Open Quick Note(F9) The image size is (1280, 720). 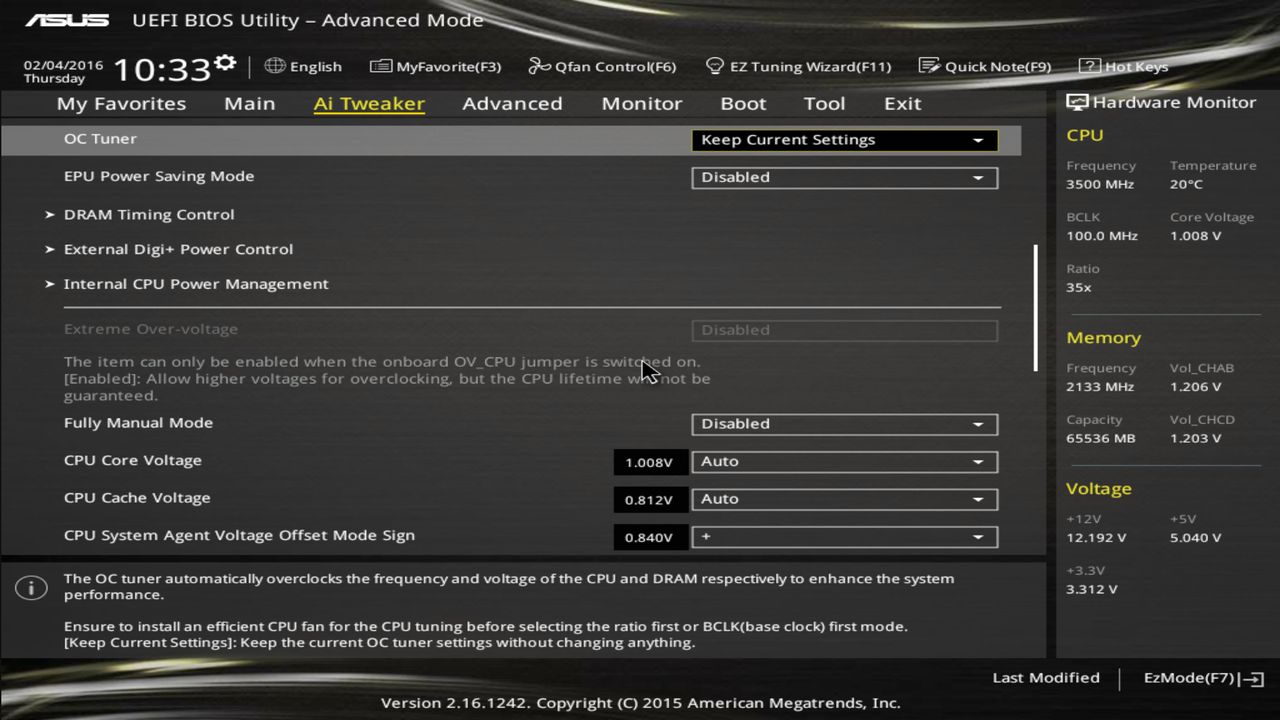(x=984, y=67)
